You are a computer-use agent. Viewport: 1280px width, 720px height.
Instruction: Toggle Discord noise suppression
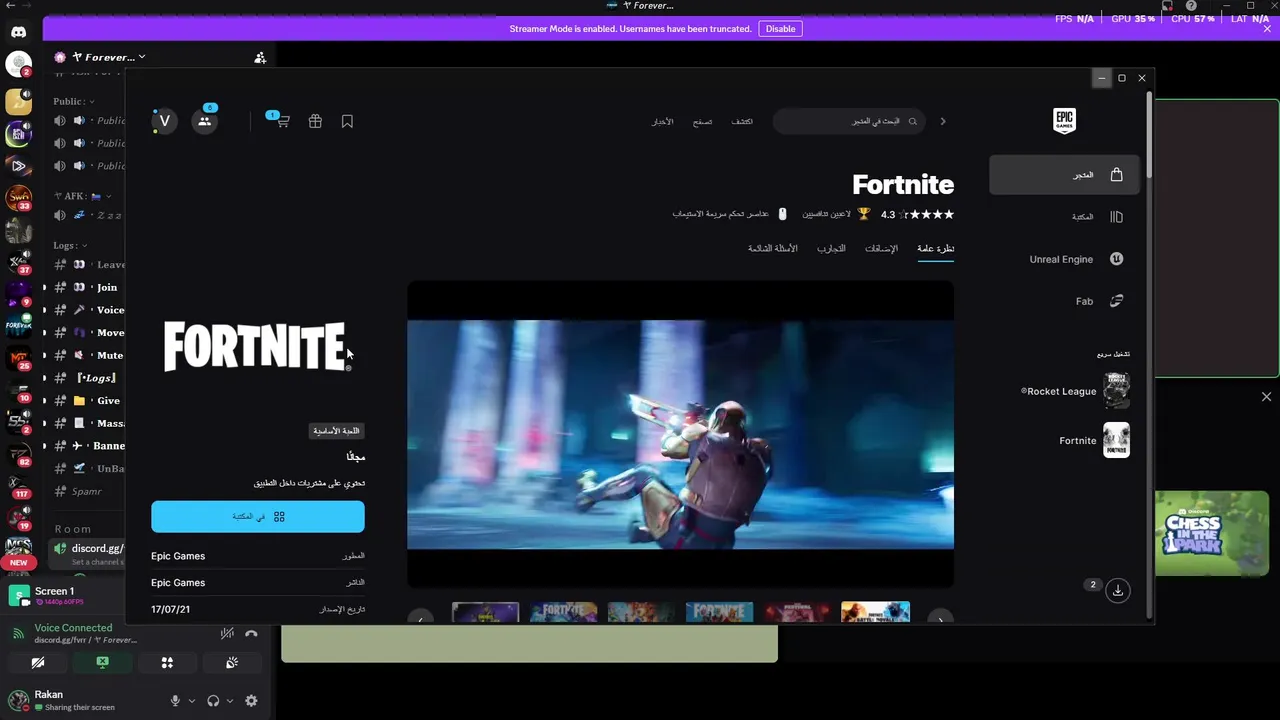(227, 633)
